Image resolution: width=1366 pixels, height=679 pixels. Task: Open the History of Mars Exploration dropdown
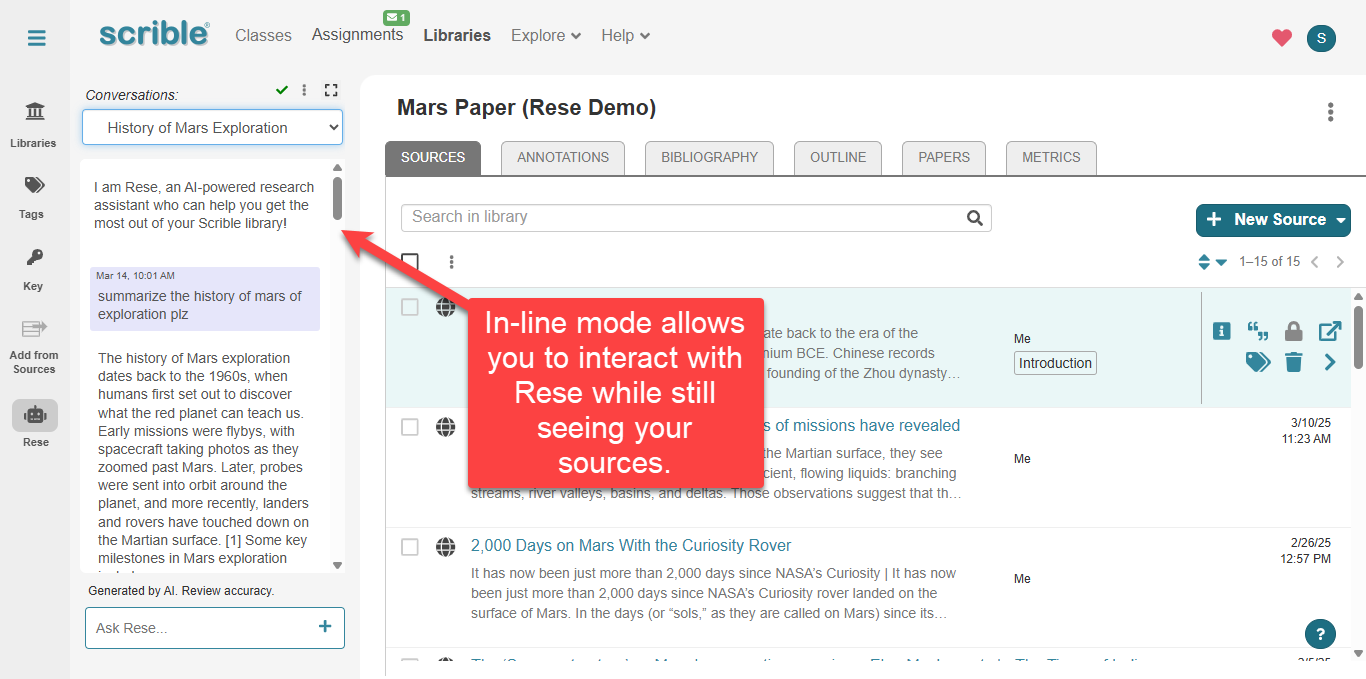(x=212, y=128)
